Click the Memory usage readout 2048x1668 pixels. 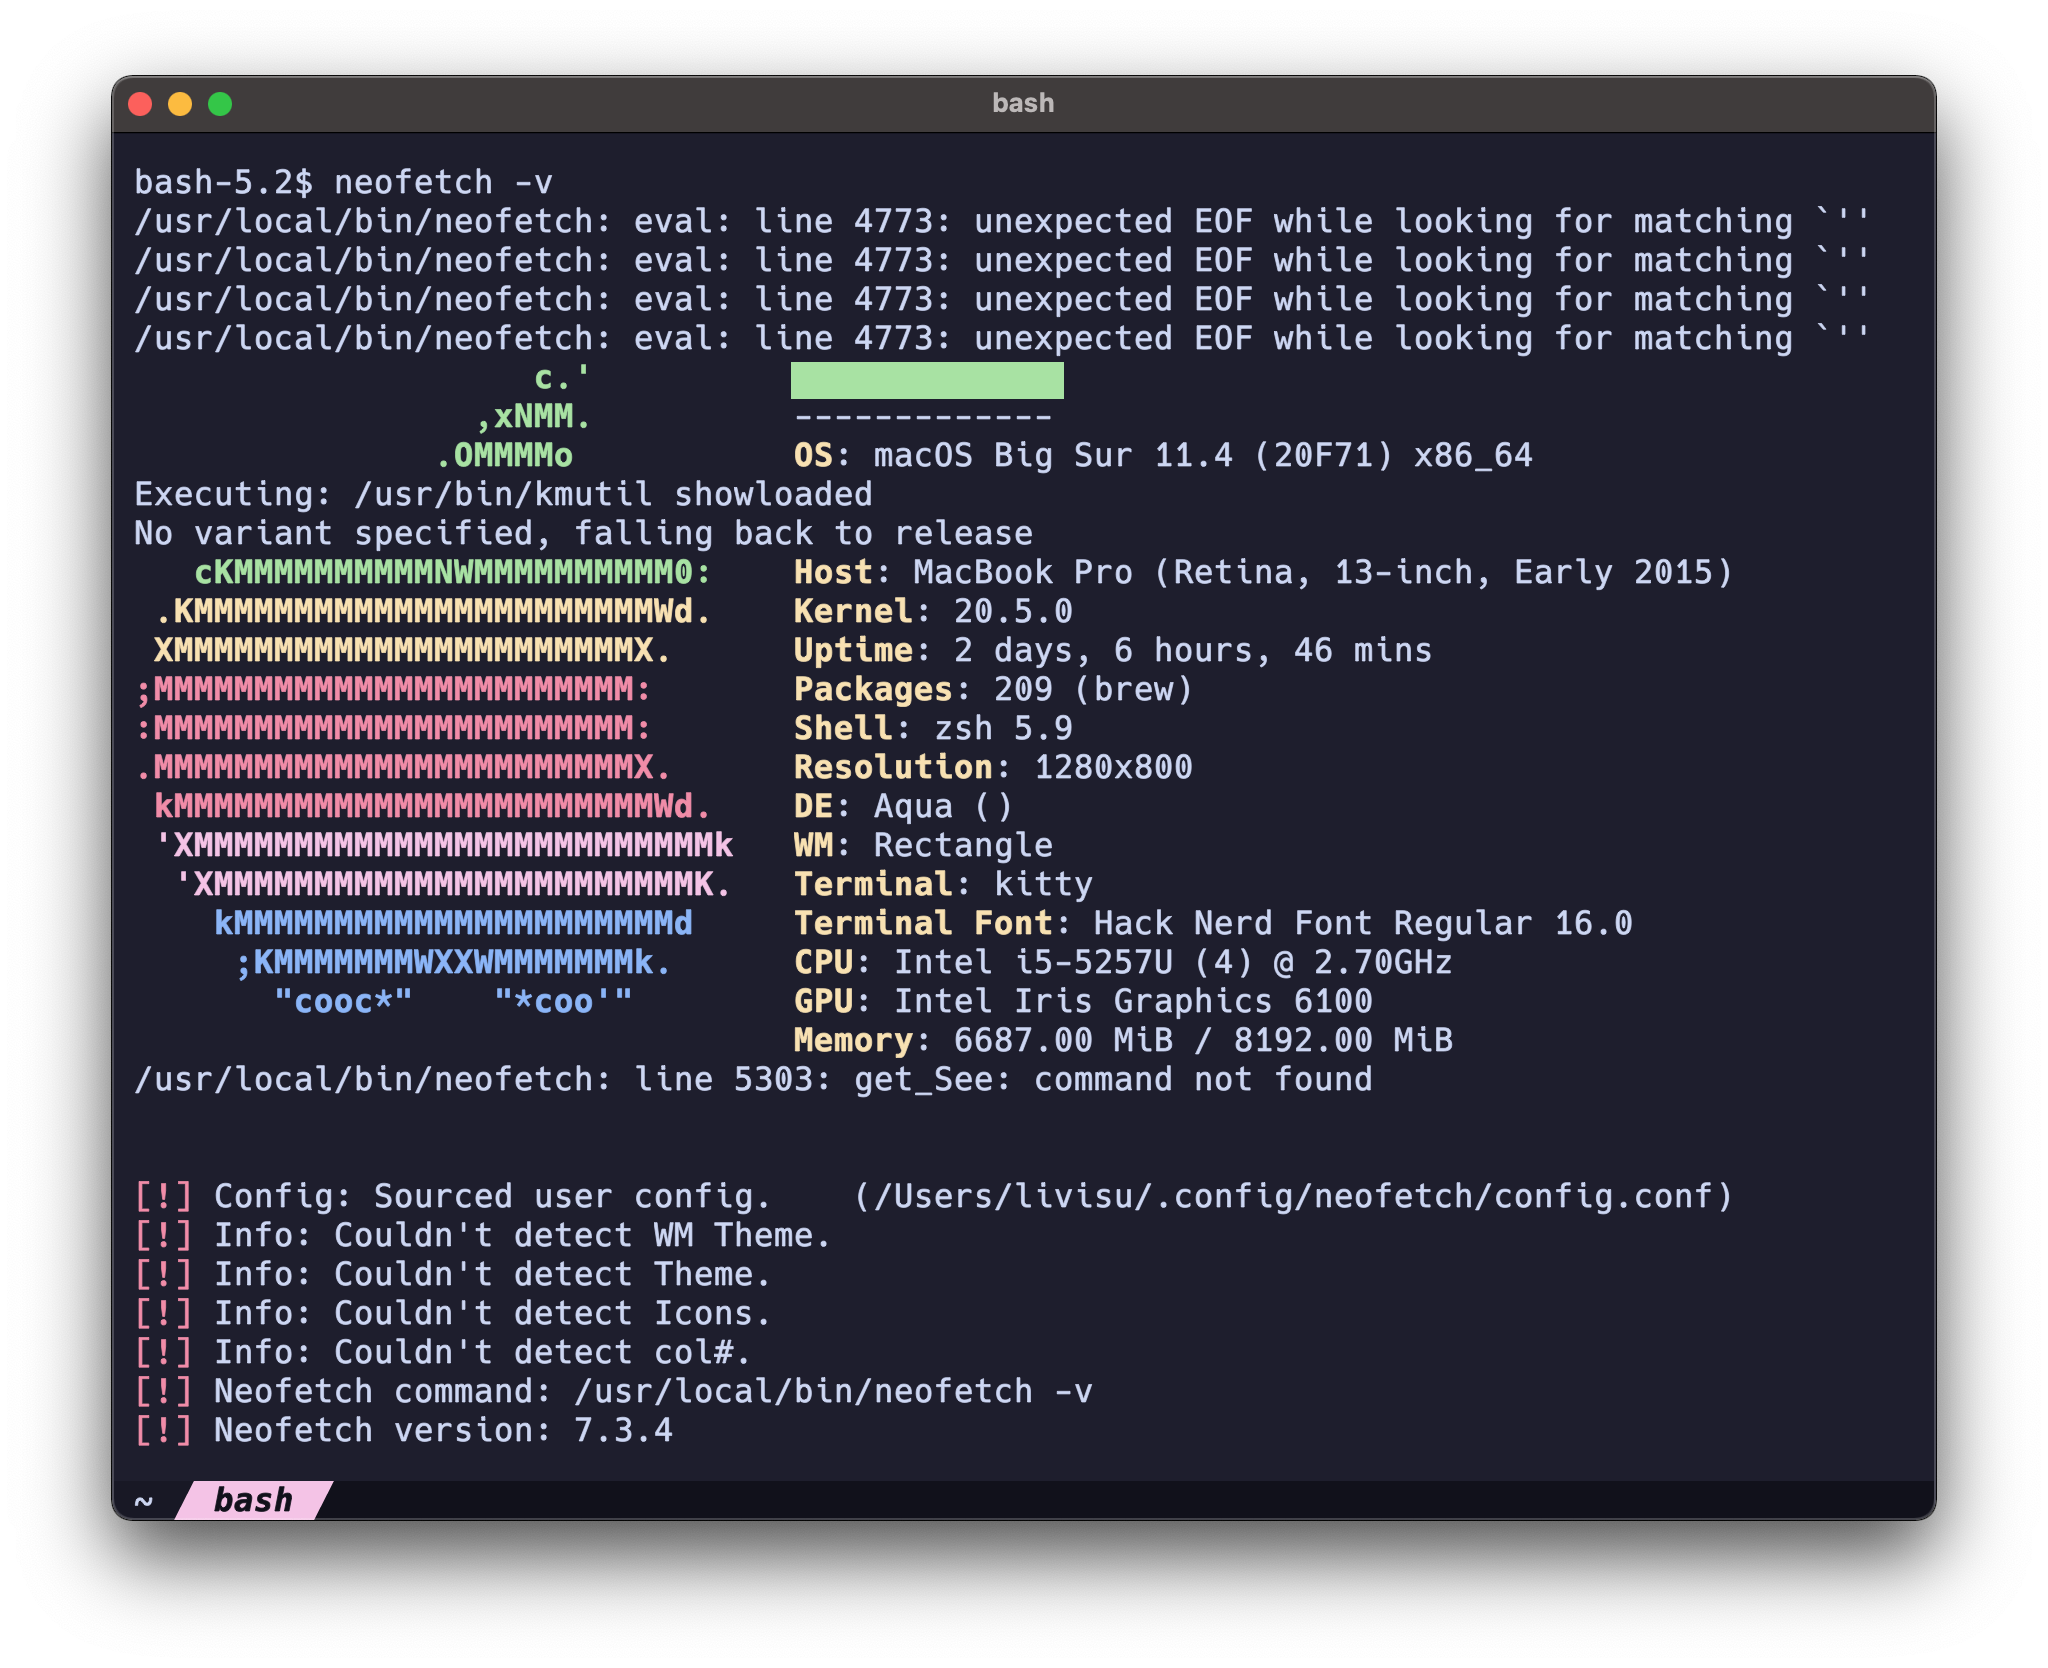[x=1120, y=1040]
